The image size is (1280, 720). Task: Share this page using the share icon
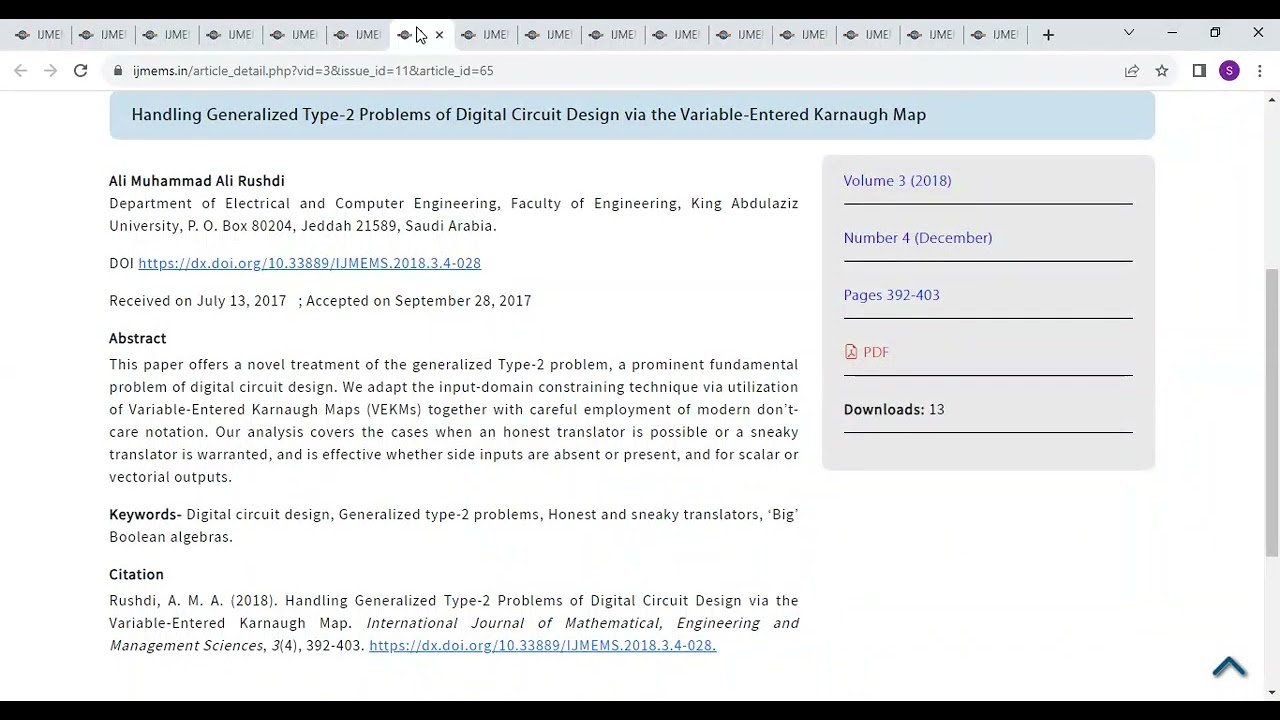pyautogui.click(x=1132, y=71)
